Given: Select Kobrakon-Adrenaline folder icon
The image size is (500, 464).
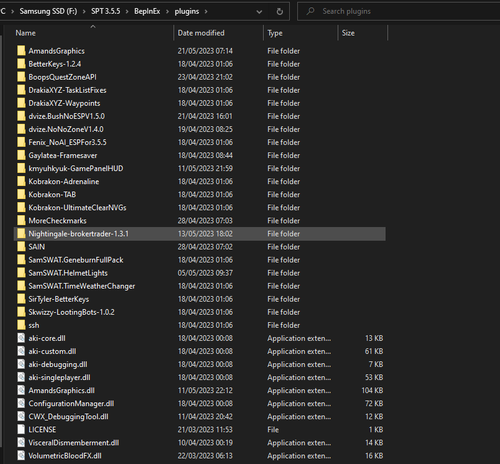Looking at the screenshot, I should [x=21, y=182].
